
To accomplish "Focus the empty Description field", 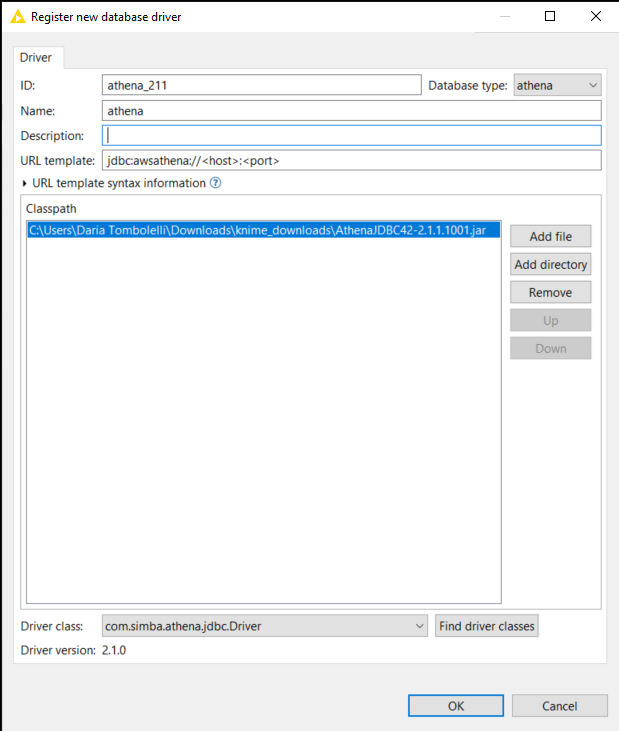I will pos(351,136).
